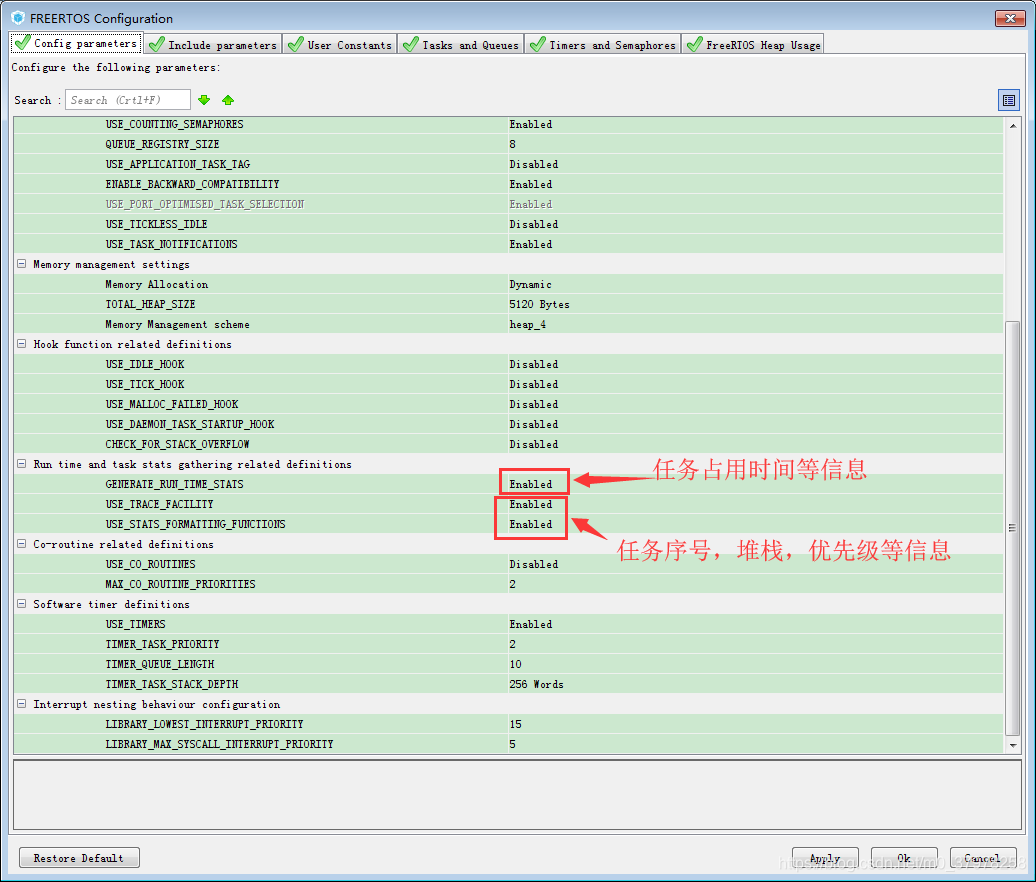Click the scrollbar up arrow
This screenshot has width=1036, height=882.
(1013, 125)
